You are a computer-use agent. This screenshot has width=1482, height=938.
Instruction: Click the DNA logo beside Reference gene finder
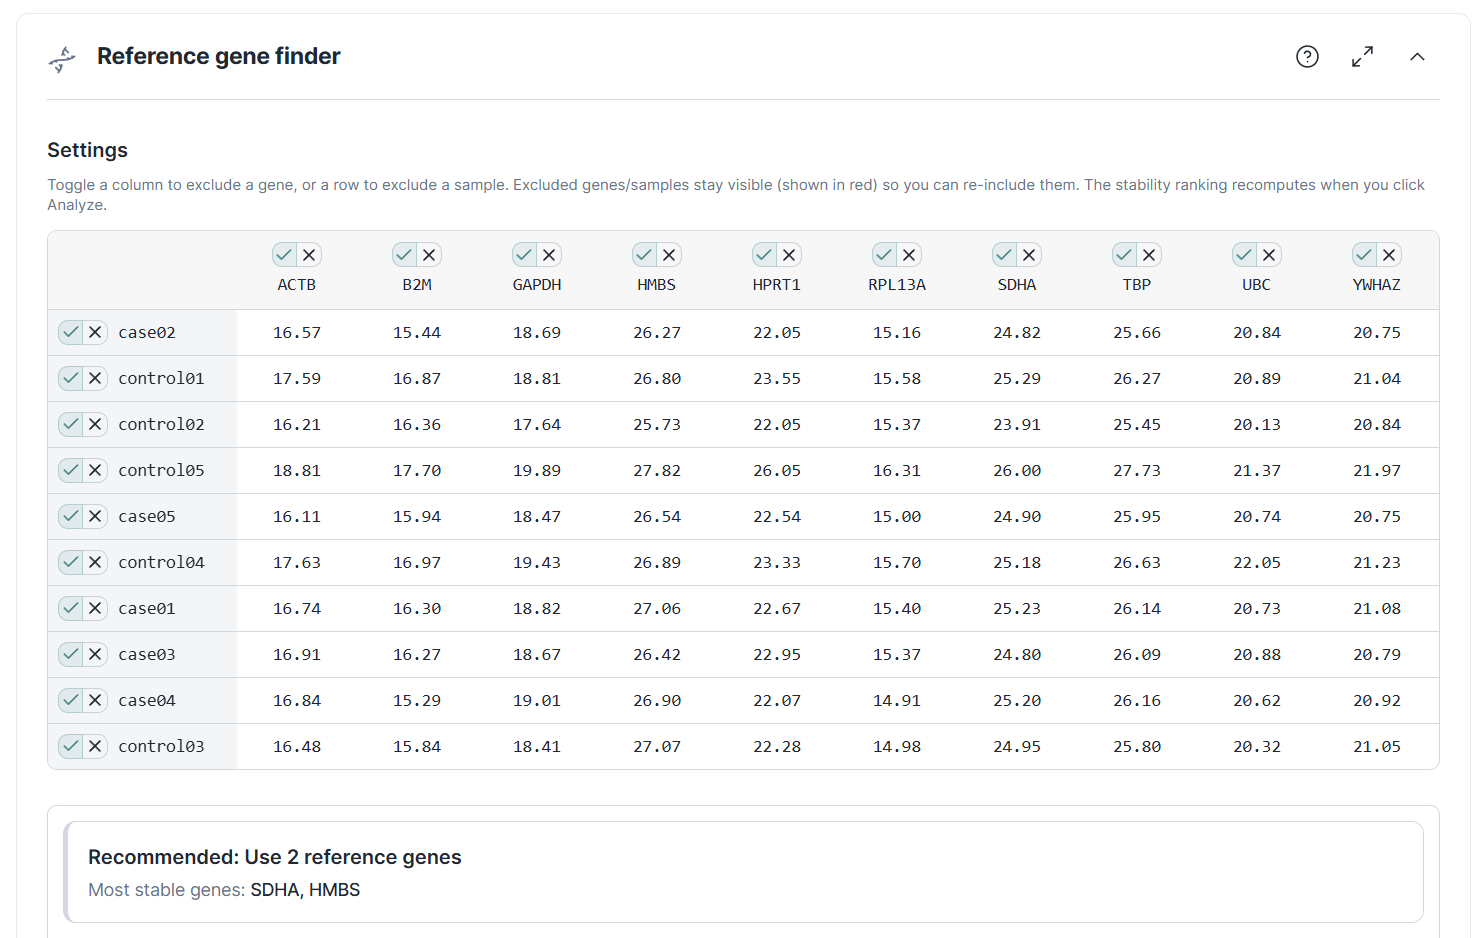pyautogui.click(x=62, y=59)
